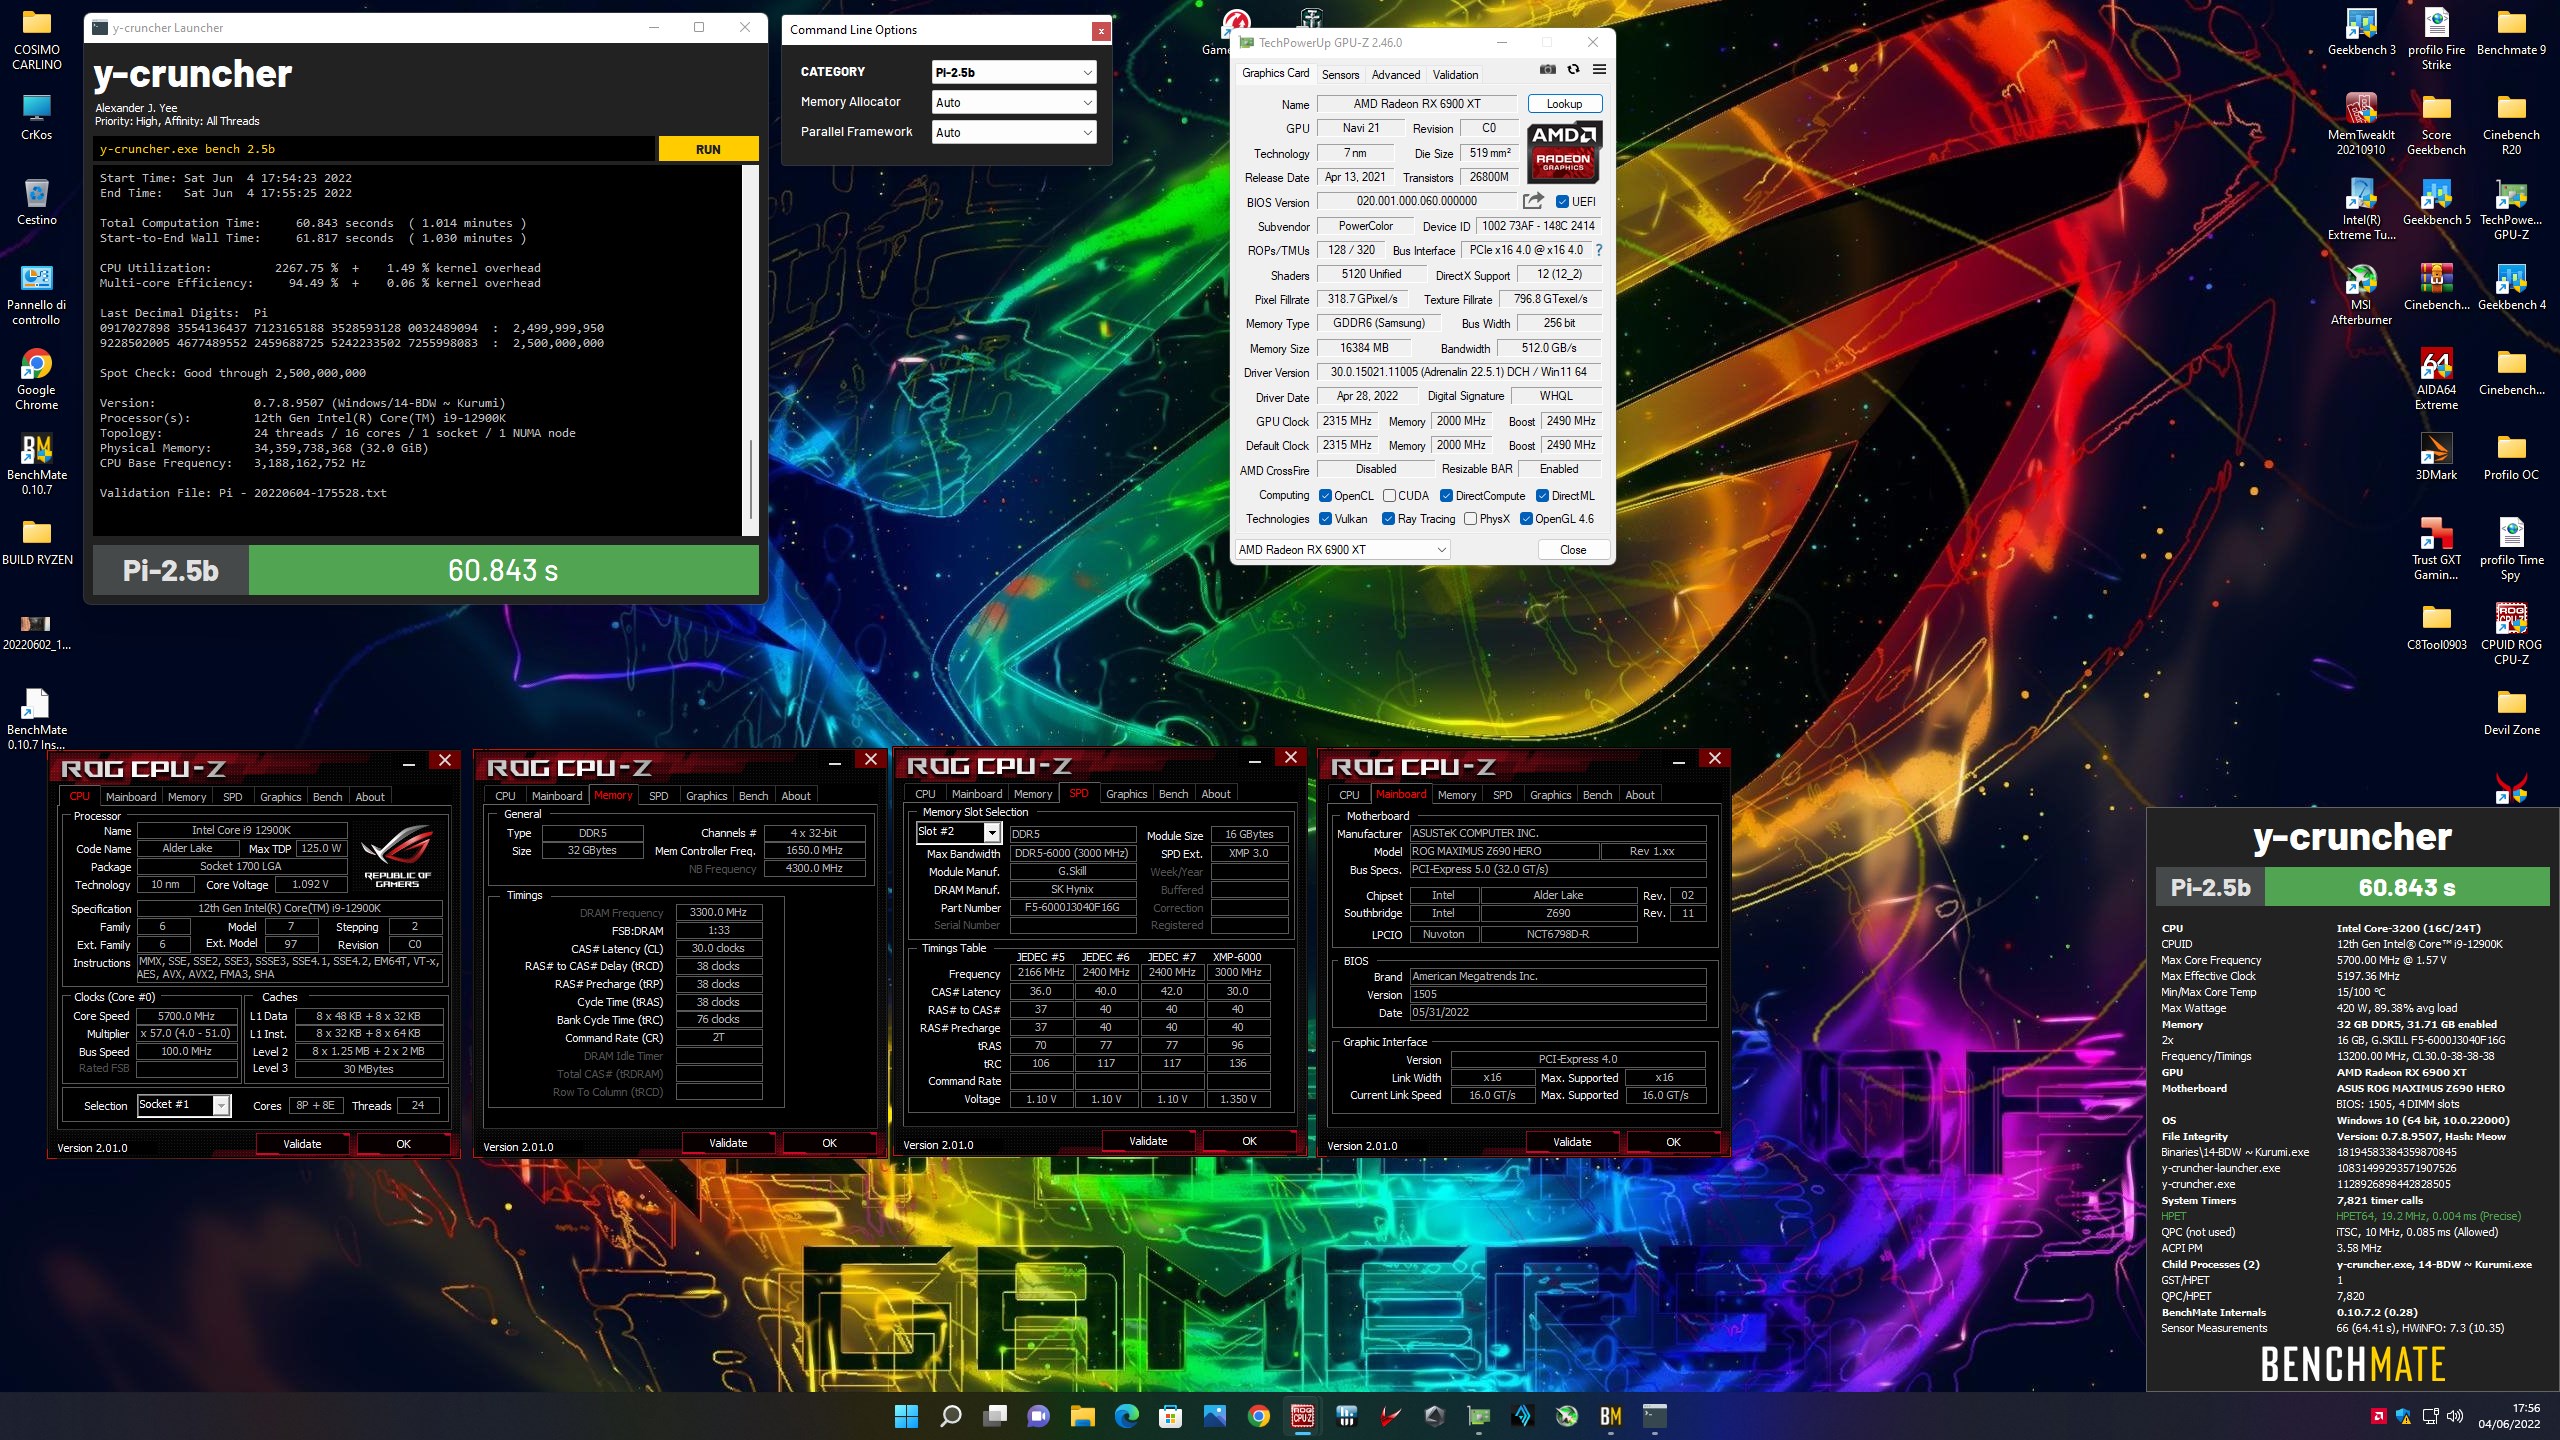The image size is (2560, 1440).
Task: Open the CATEGORY dropdown showing Pi-2.5b
Action: (1014, 72)
